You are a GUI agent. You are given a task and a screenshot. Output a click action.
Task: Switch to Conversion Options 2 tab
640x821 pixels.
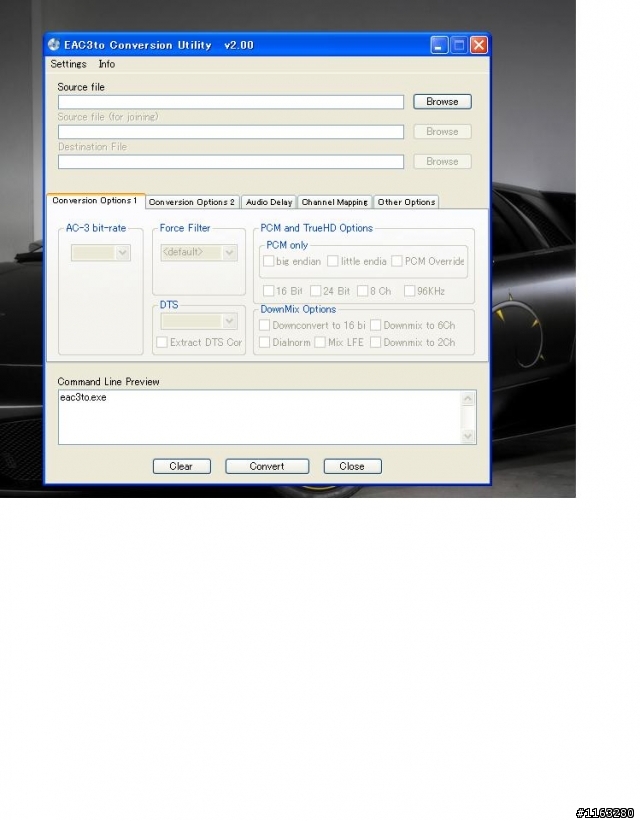[x=192, y=202]
